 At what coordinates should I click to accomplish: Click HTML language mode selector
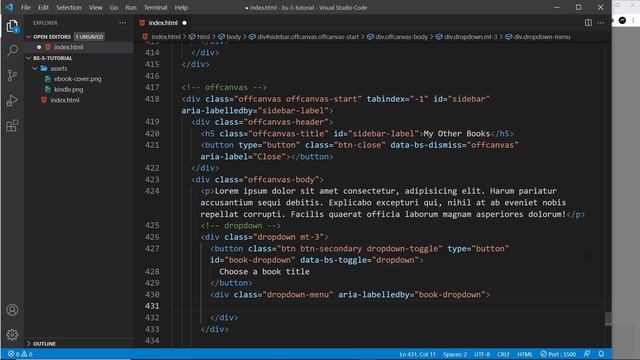point(525,354)
